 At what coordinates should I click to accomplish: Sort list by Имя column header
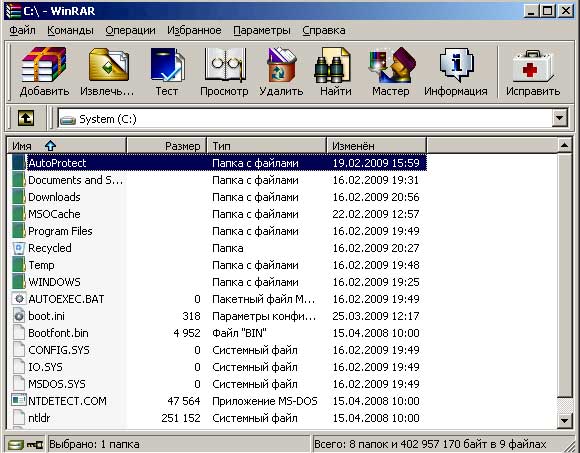[x=67, y=146]
